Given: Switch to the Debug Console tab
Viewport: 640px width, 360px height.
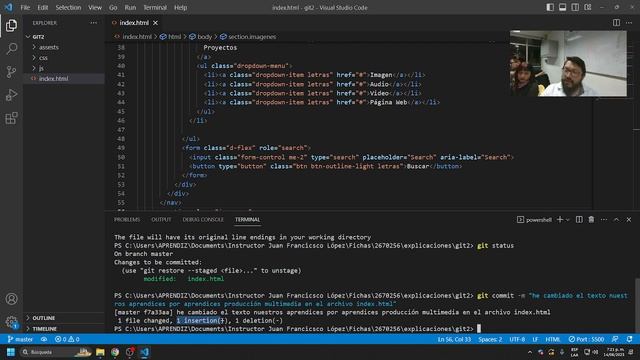Looking at the screenshot, I should coord(203,220).
